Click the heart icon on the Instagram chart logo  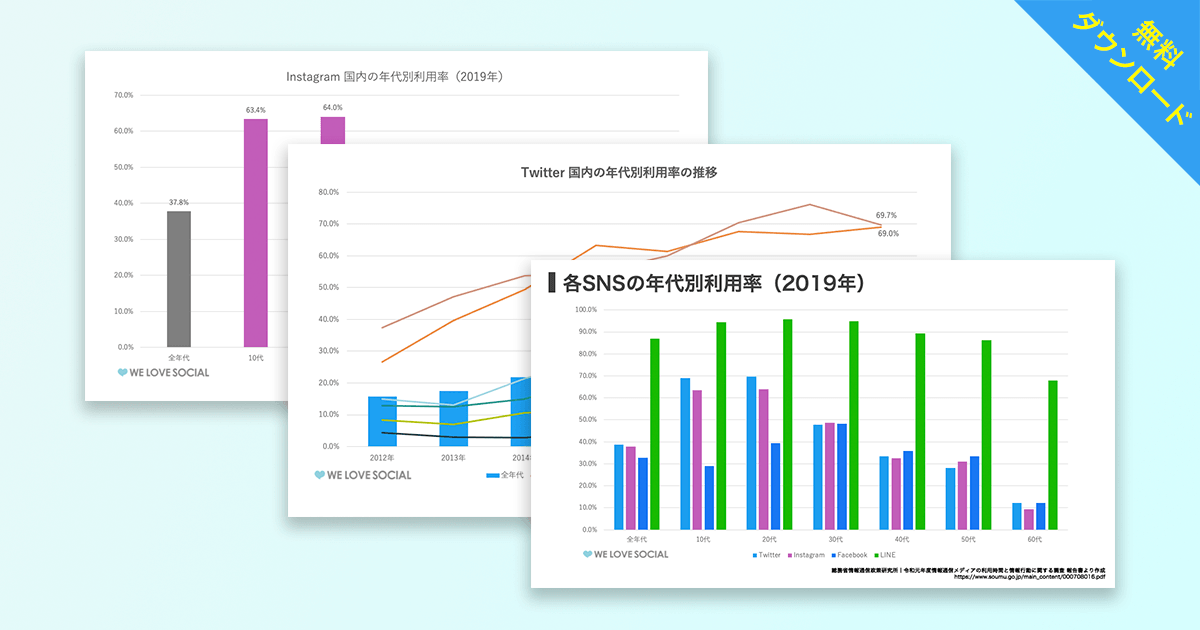tap(122, 372)
